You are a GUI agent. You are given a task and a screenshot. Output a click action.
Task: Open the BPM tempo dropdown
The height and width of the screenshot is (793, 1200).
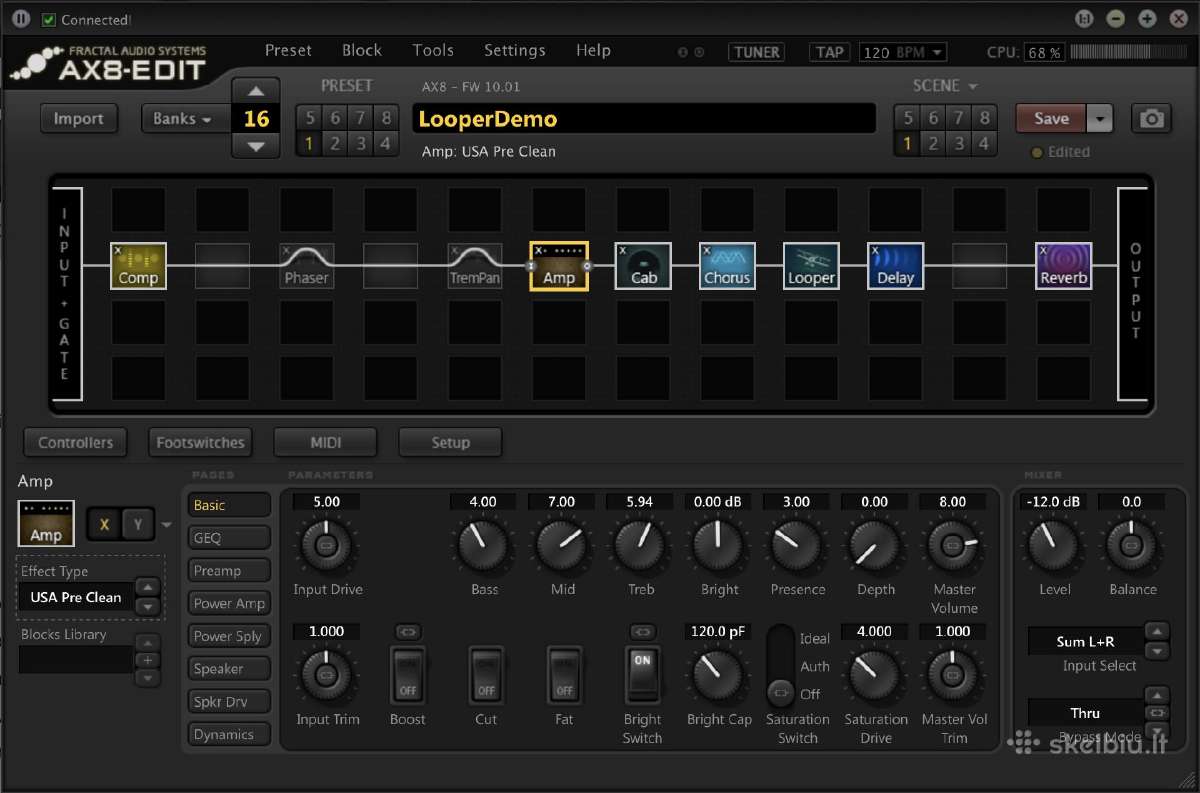902,52
